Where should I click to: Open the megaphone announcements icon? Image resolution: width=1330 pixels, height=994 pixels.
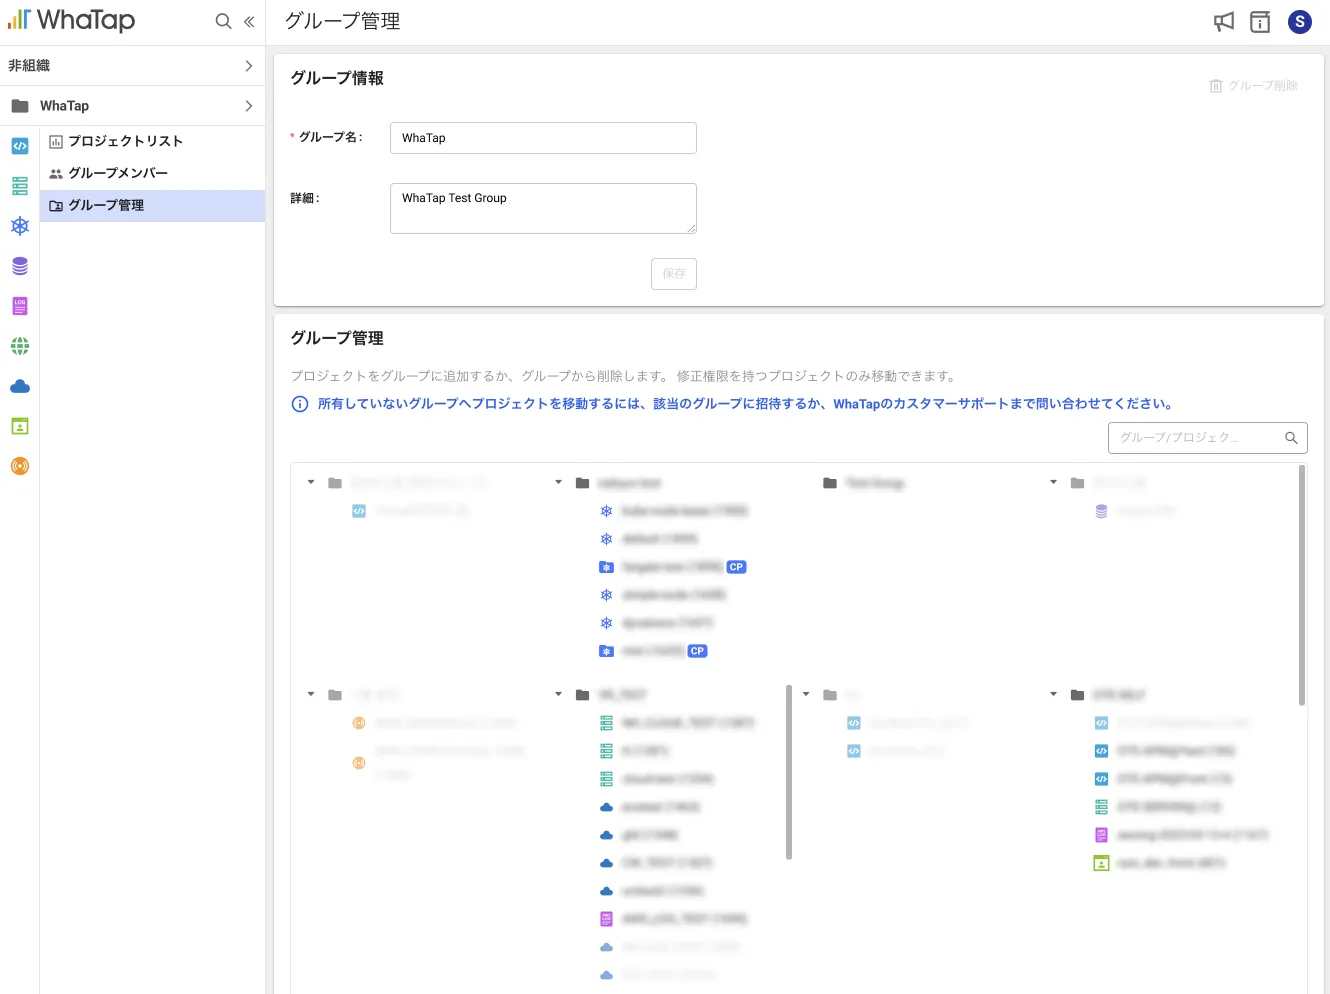click(x=1224, y=22)
